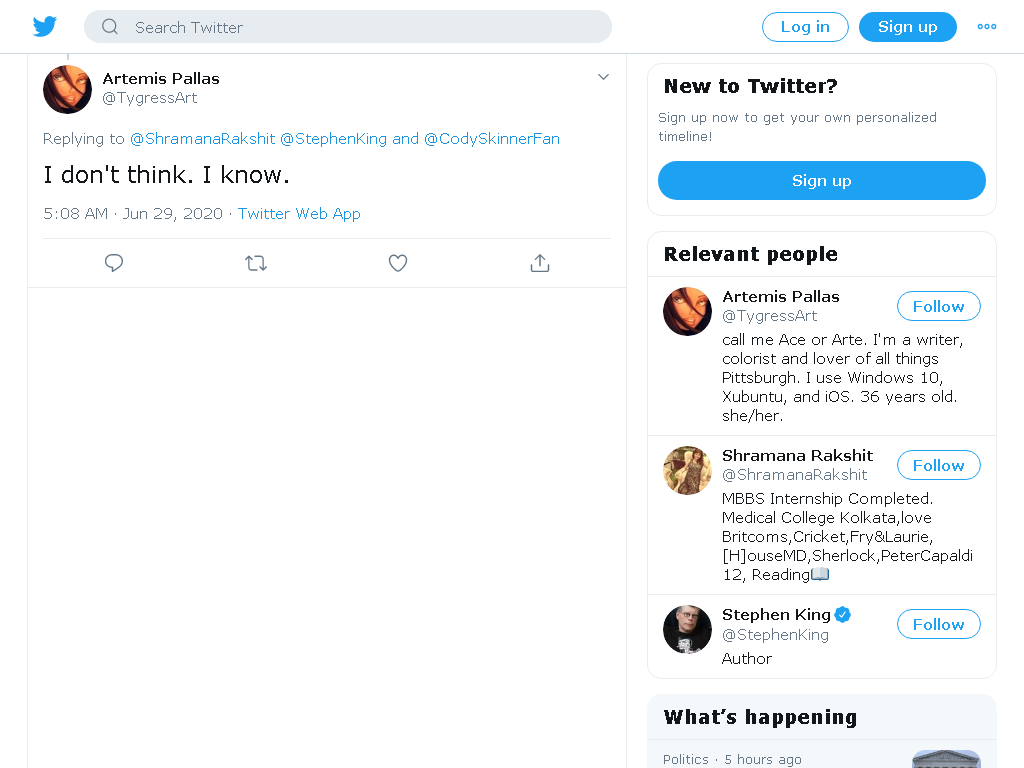Focus the Search Twitter field
Screen dimensions: 1024x768
coord(347,27)
